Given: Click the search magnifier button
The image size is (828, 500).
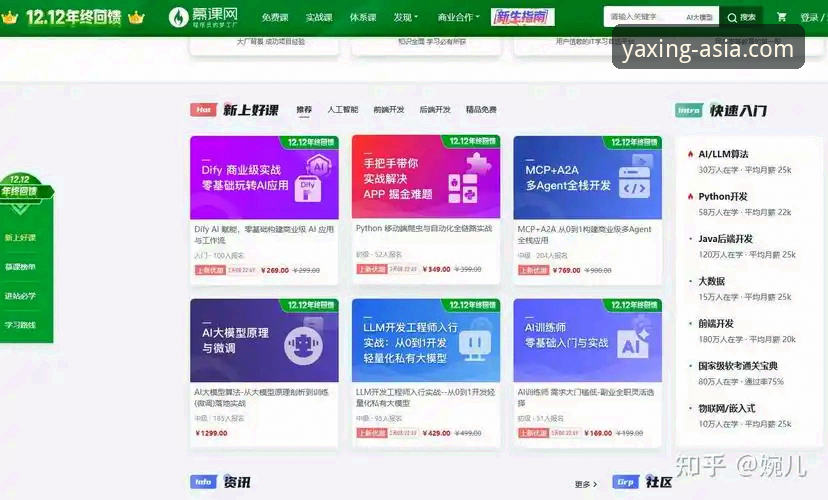Looking at the screenshot, I should pyautogui.click(x=741, y=17).
